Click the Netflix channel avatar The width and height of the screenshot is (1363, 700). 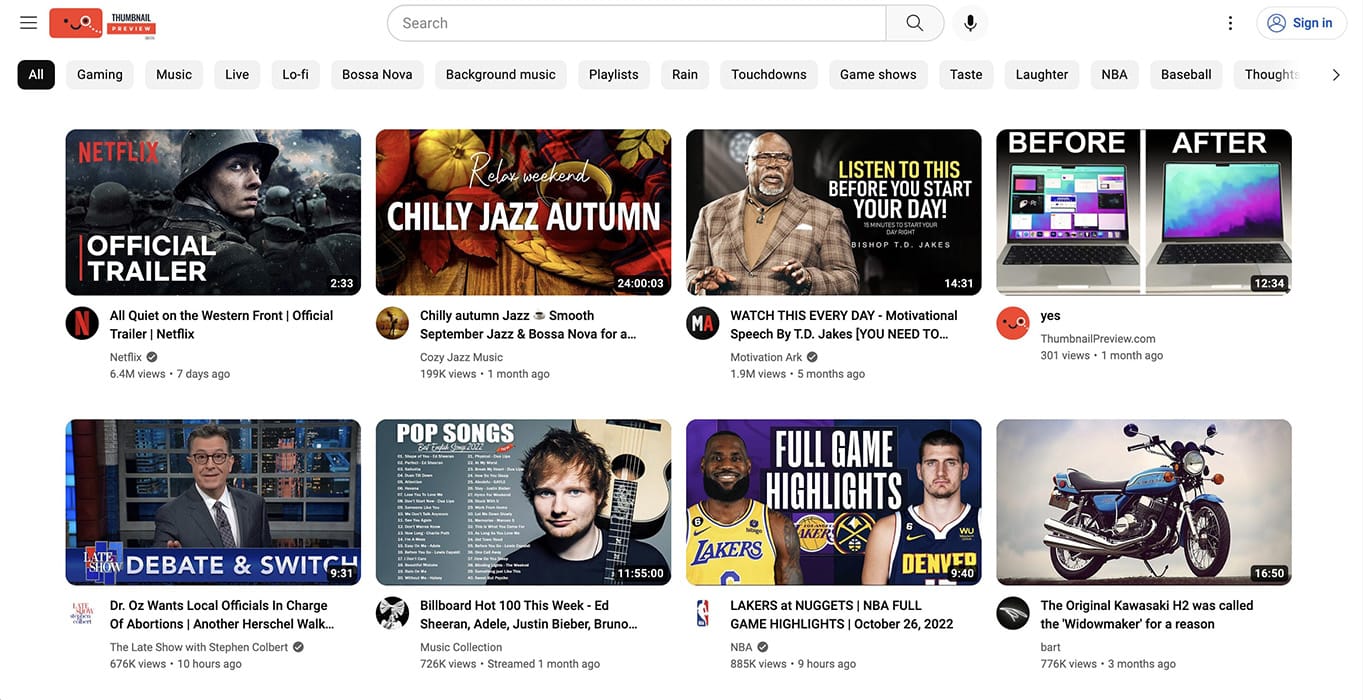(82, 323)
